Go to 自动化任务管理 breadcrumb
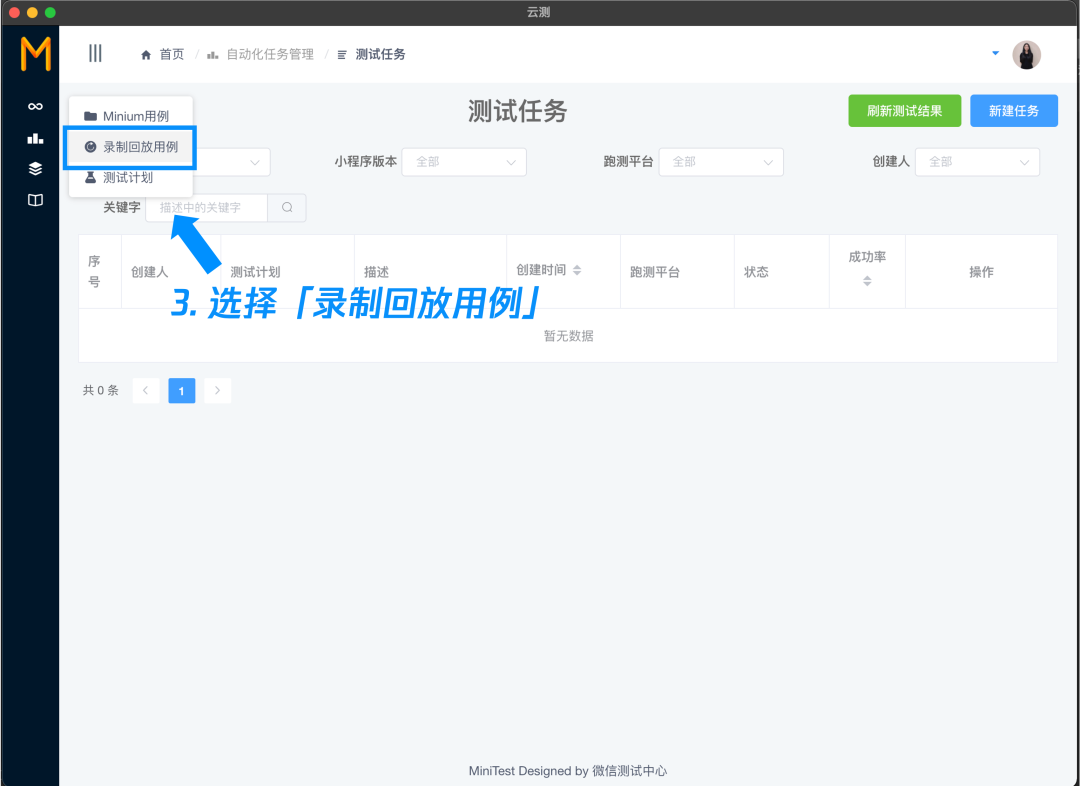This screenshot has width=1080, height=786. tap(270, 54)
